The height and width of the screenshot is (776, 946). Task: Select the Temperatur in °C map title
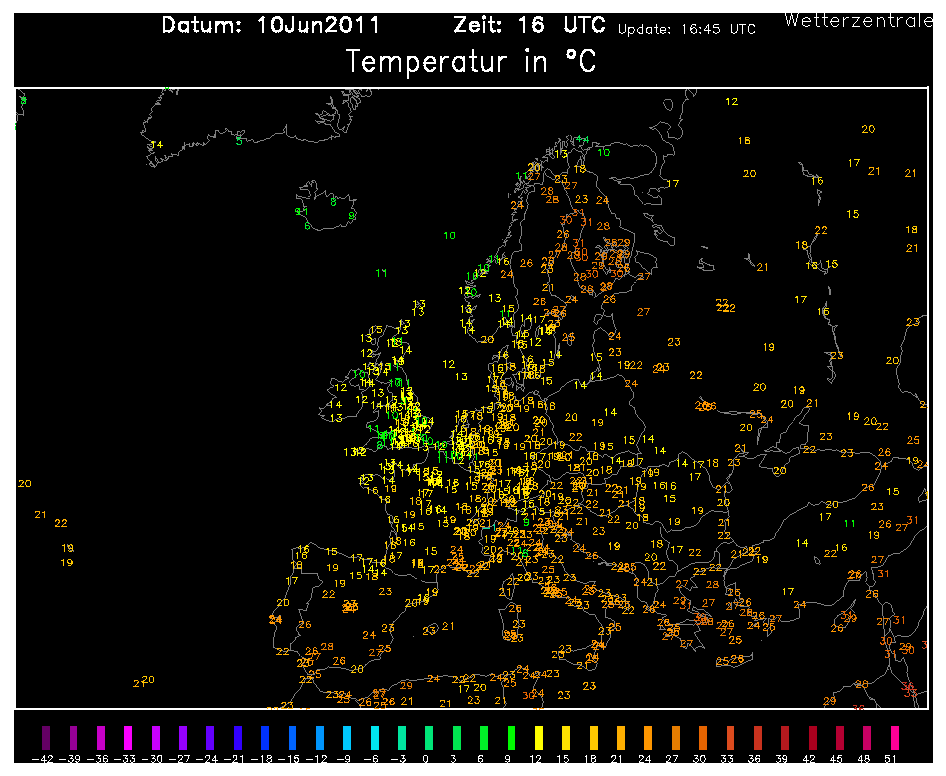coord(470,62)
